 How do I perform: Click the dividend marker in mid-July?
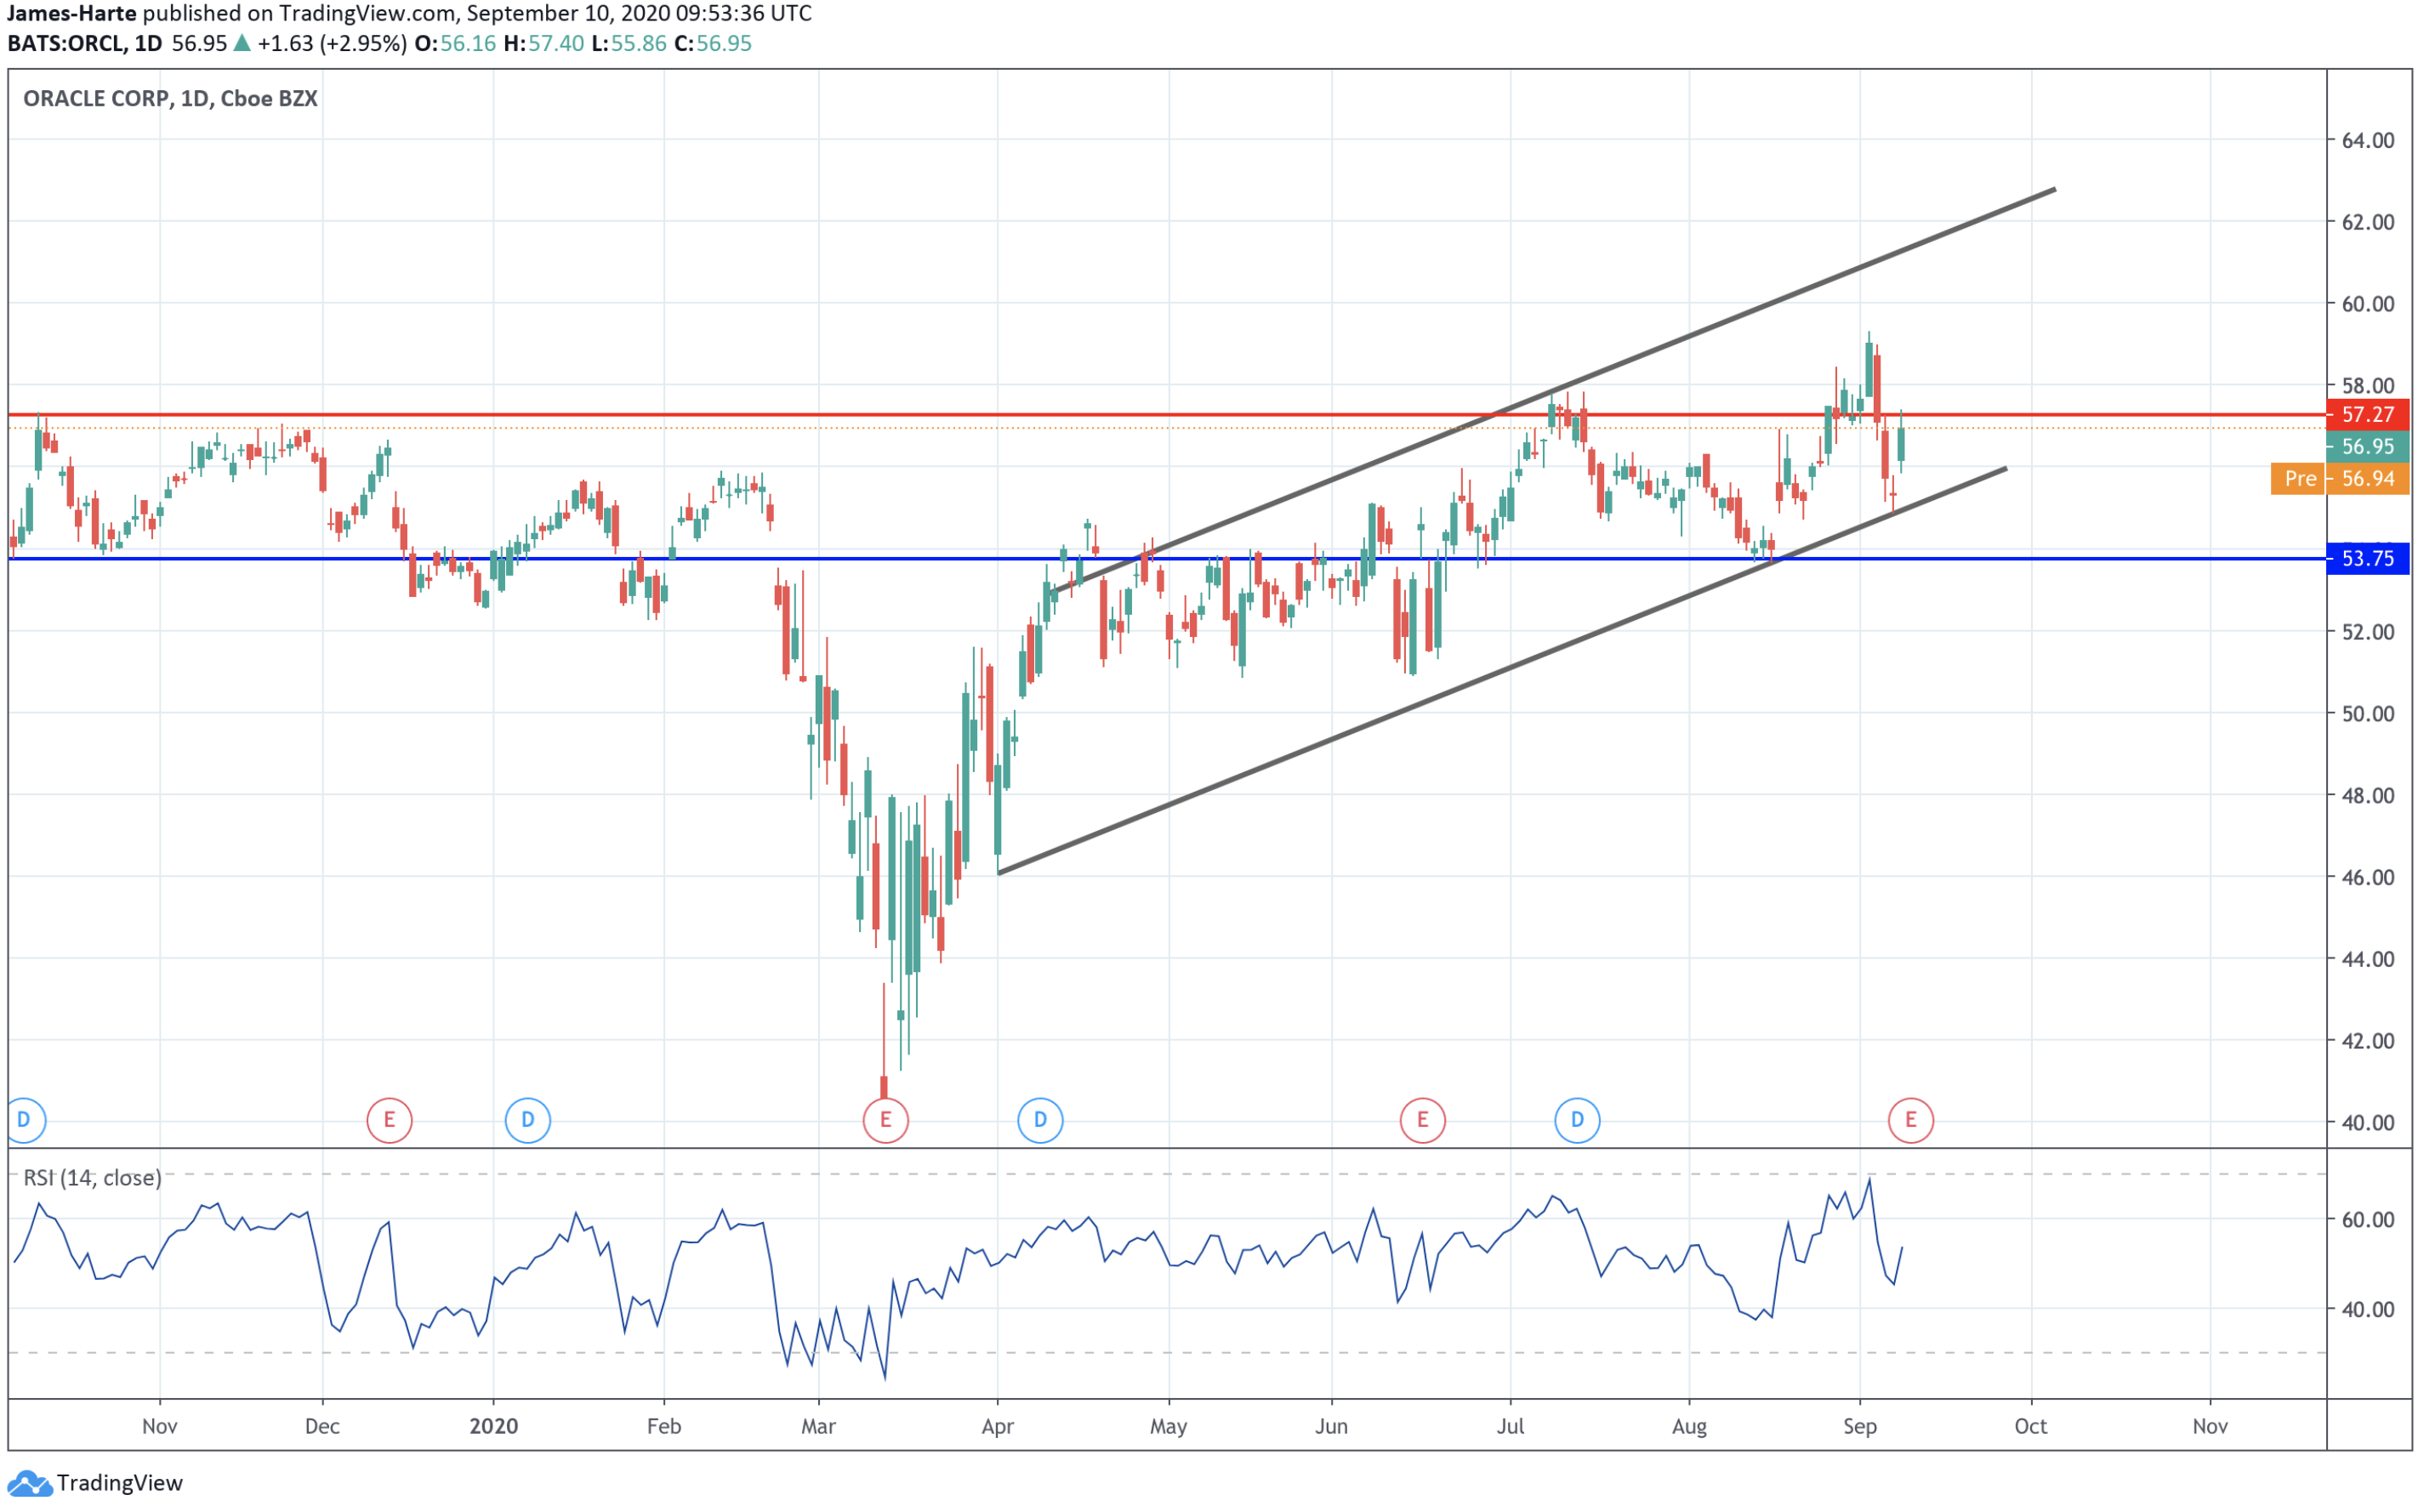pos(1577,1120)
